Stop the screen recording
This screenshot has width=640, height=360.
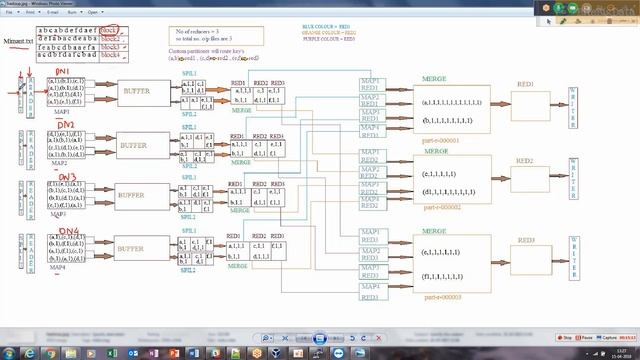pos(565,338)
